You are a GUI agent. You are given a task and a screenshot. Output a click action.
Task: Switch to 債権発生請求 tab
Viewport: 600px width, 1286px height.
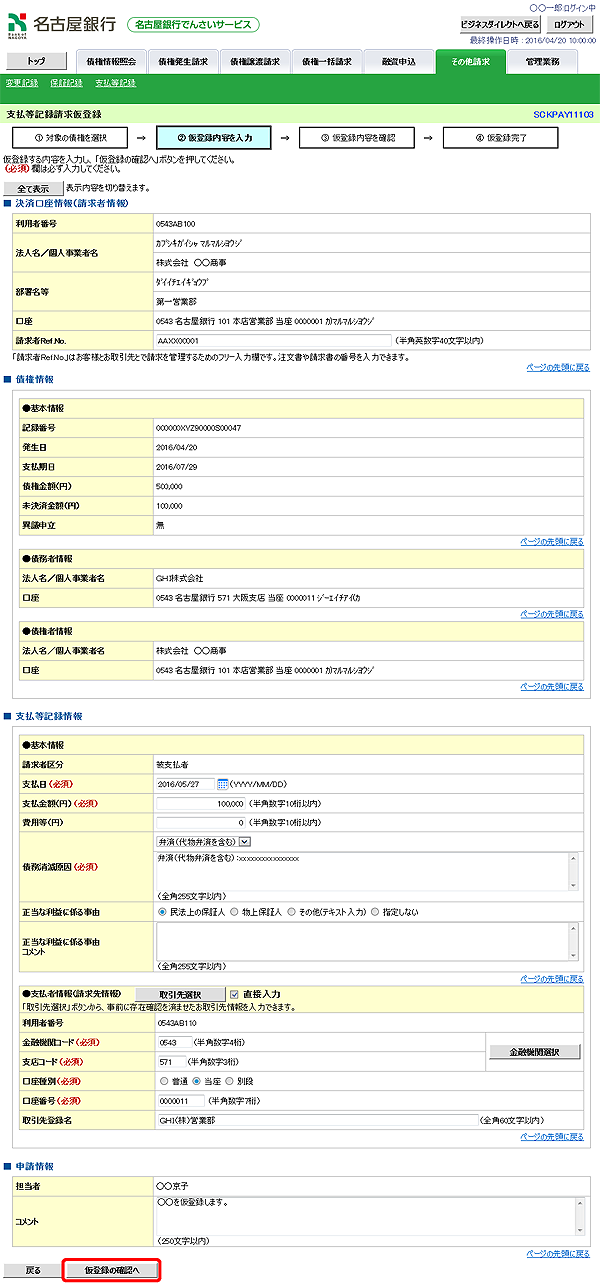(x=182, y=62)
